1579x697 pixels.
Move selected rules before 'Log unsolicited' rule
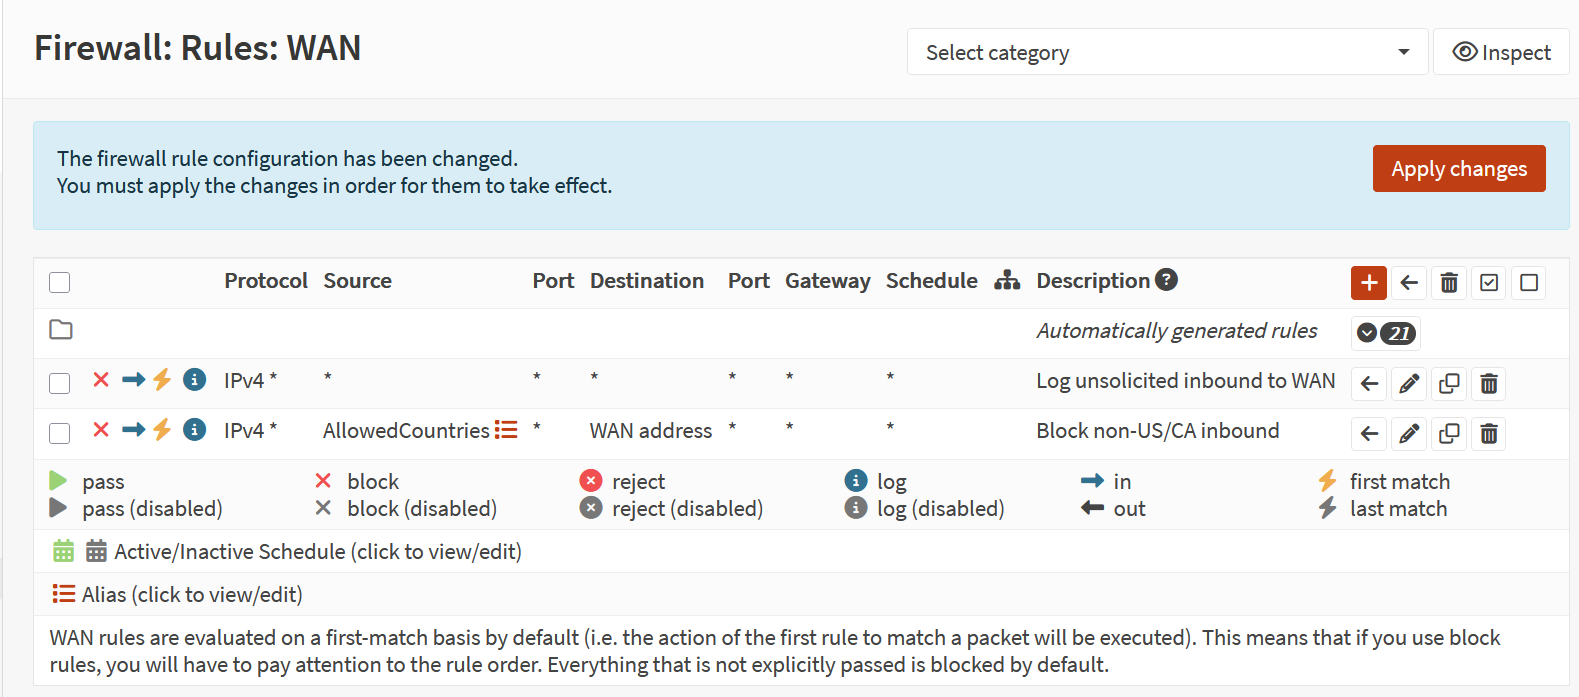coord(1369,383)
